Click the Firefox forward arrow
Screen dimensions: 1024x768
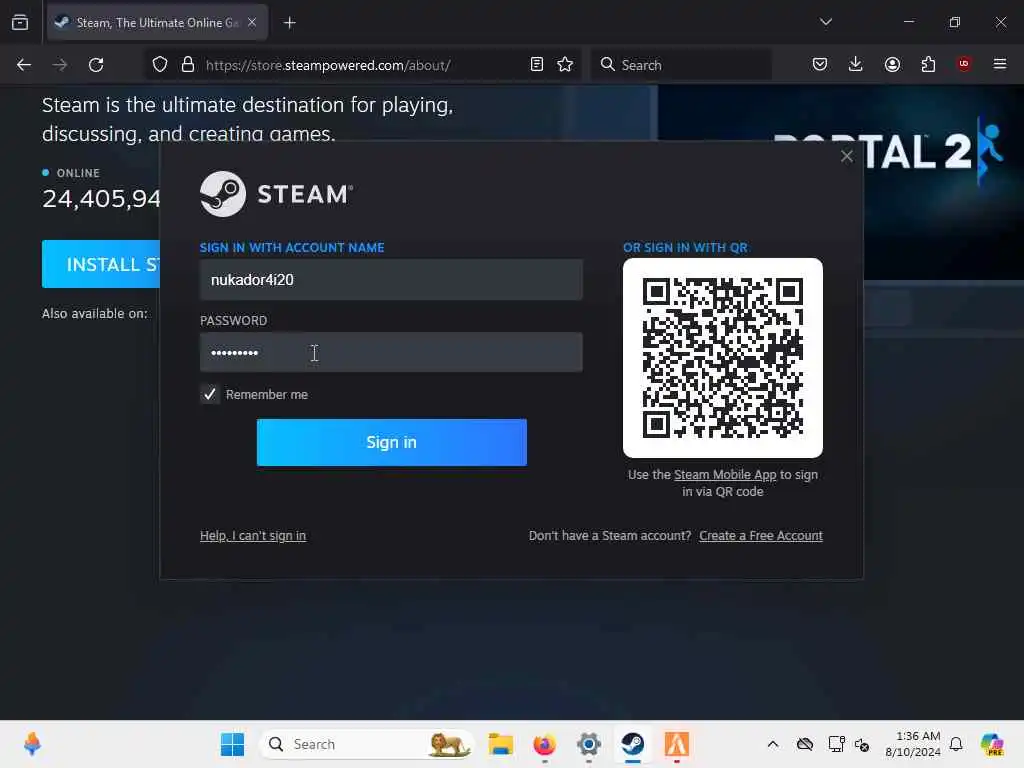coord(59,65)
